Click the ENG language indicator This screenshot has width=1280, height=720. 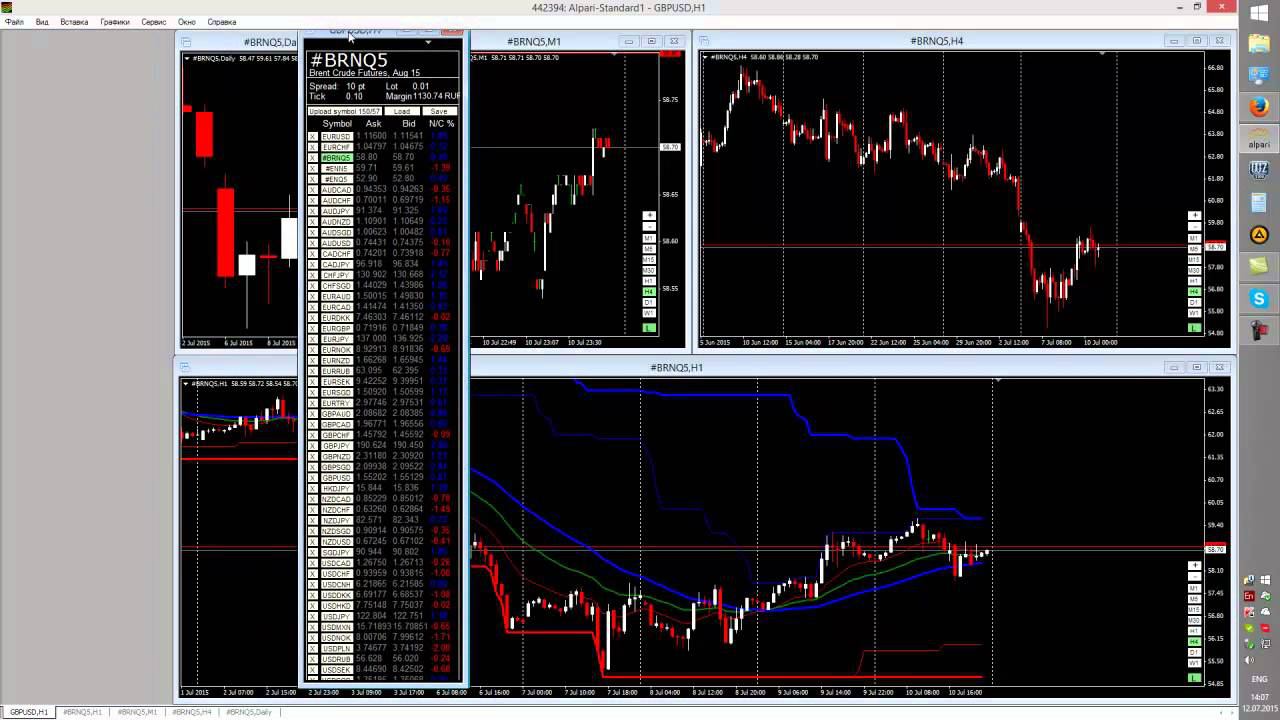(x=1259, y=679)
